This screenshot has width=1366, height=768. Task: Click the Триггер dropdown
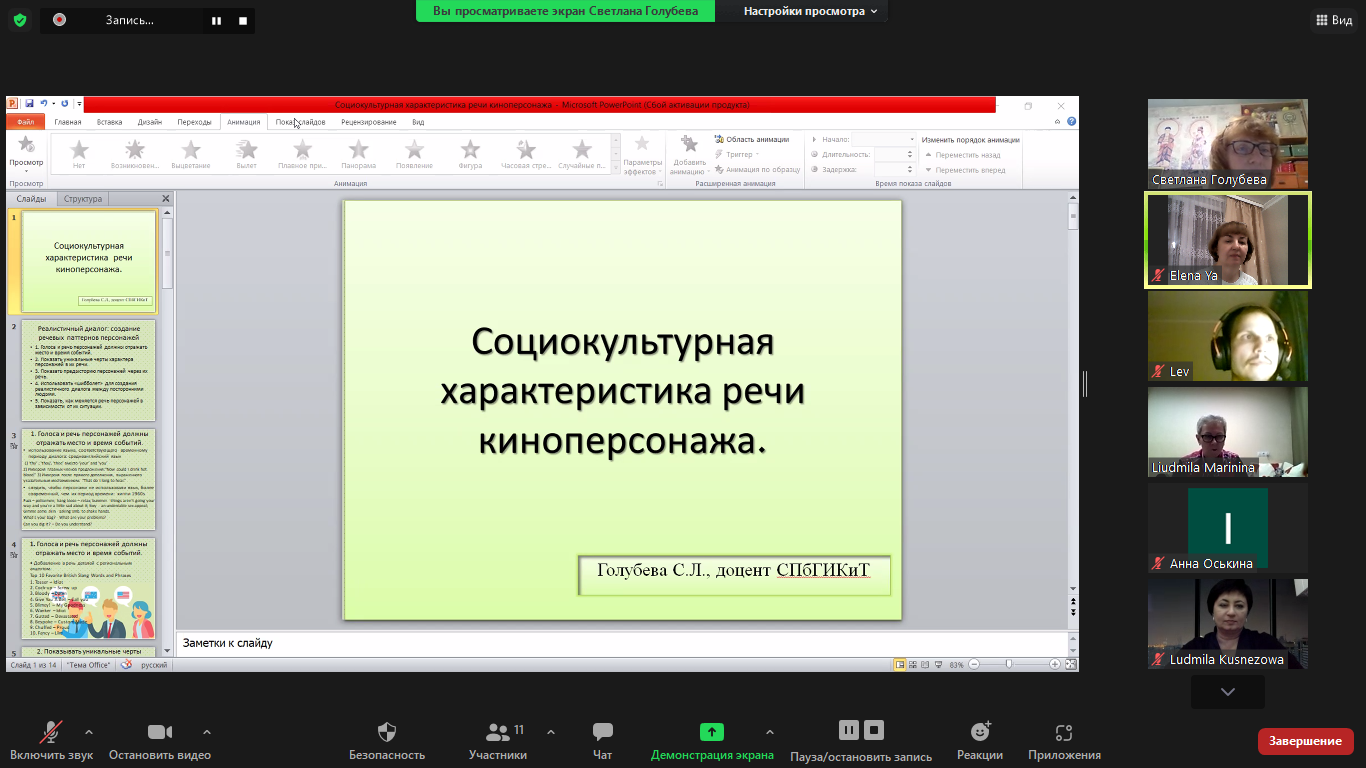(737, 154)
